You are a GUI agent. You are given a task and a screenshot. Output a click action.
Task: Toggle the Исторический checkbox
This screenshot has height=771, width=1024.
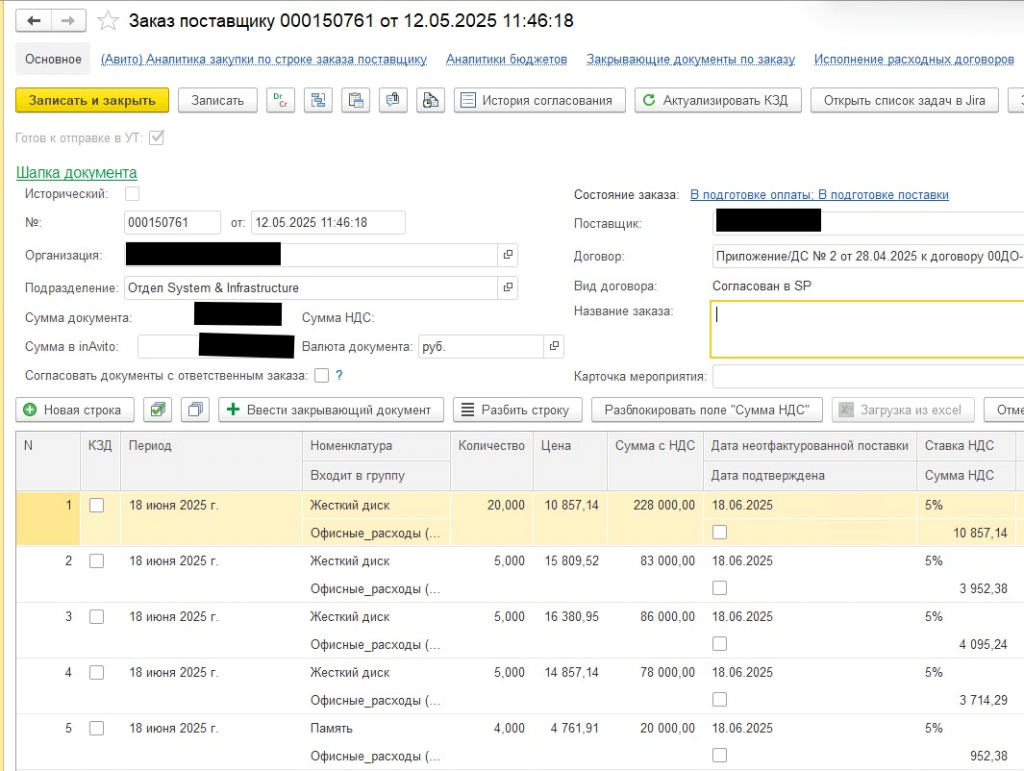point(132,194)
